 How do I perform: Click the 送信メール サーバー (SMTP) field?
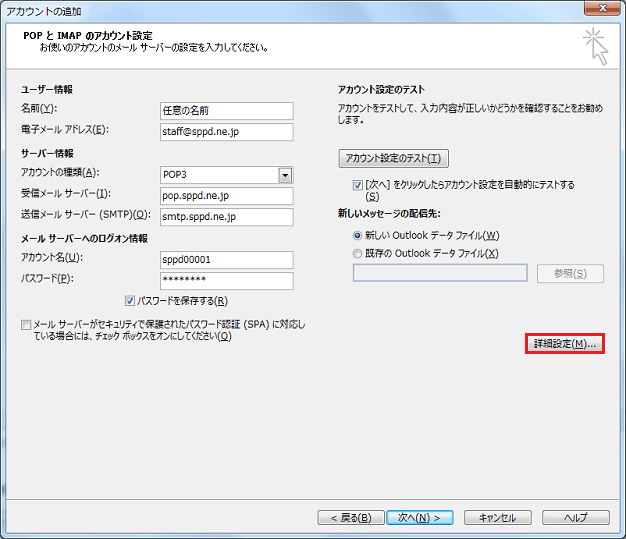226,217
